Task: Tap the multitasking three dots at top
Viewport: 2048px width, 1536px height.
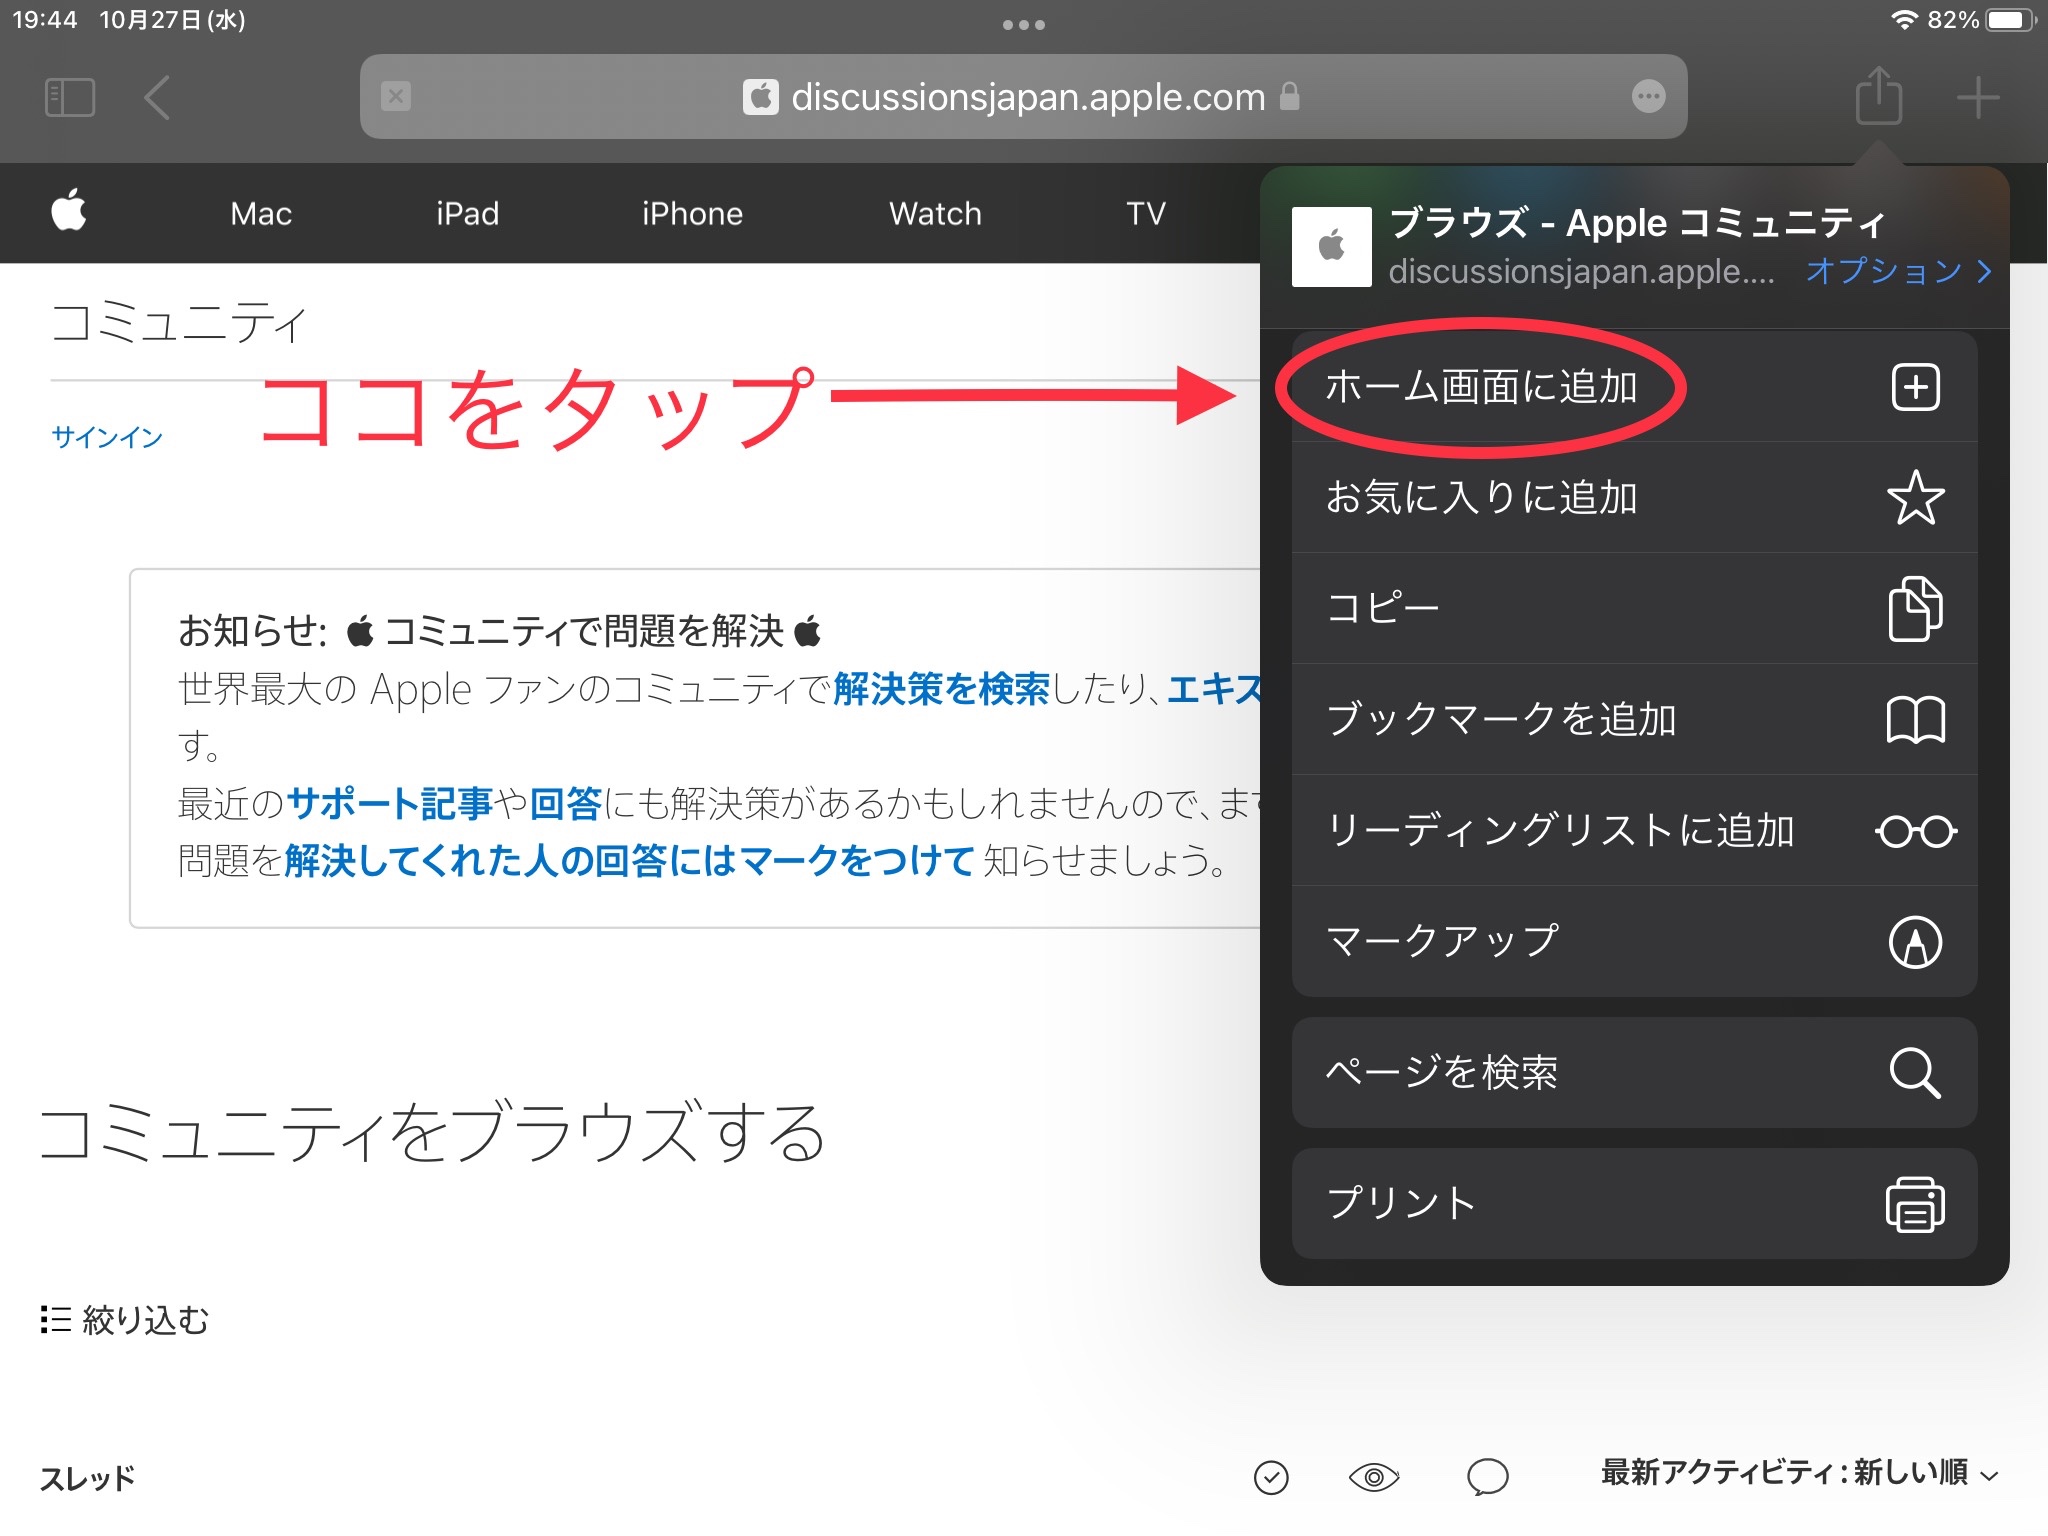Action: coord(1023,25)
